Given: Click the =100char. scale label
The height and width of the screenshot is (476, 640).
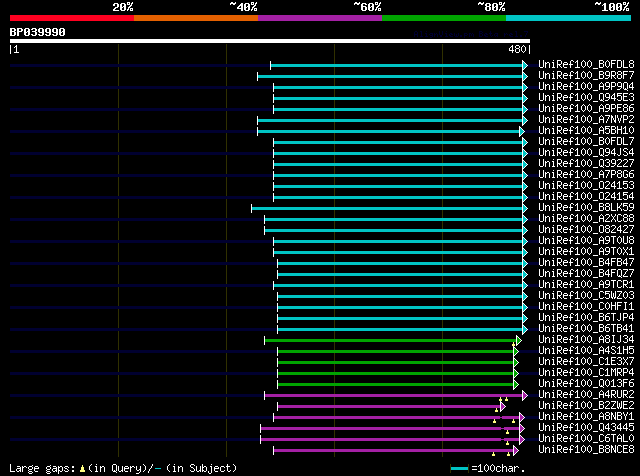Looking at the screenshot, I should point(498,468).
